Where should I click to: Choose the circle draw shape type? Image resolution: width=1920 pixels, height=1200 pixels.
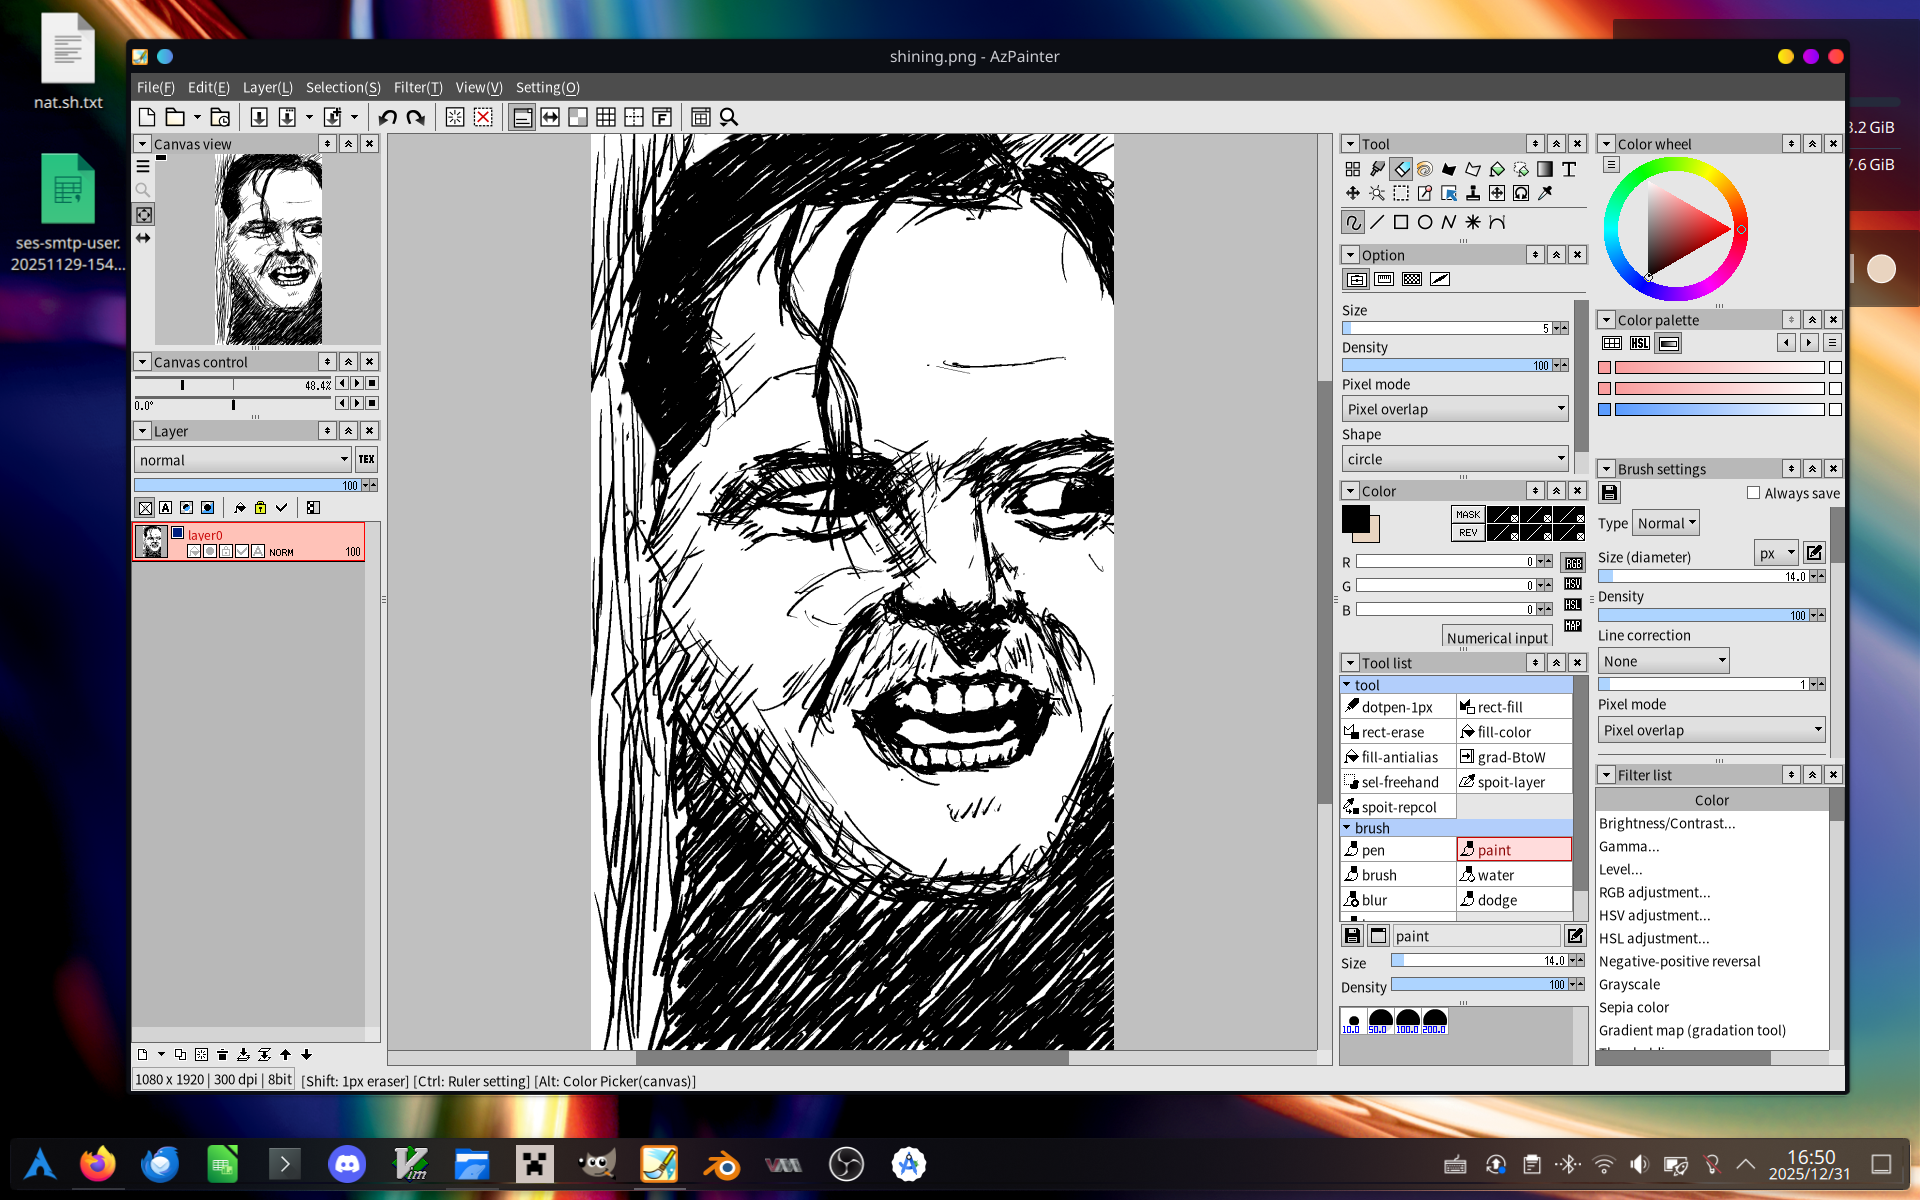[x=1425, y=222]
